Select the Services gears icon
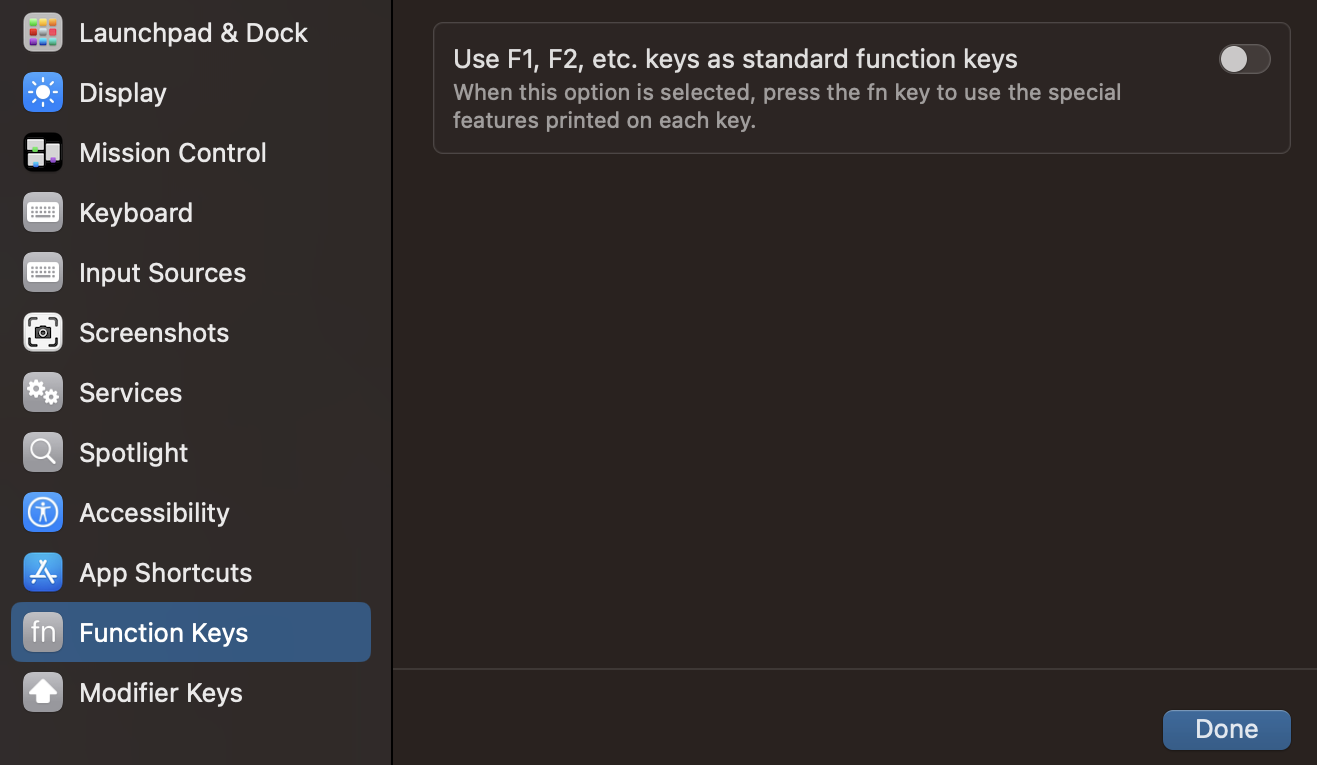This screenshot has width=1317, height=765. (42, 392)
